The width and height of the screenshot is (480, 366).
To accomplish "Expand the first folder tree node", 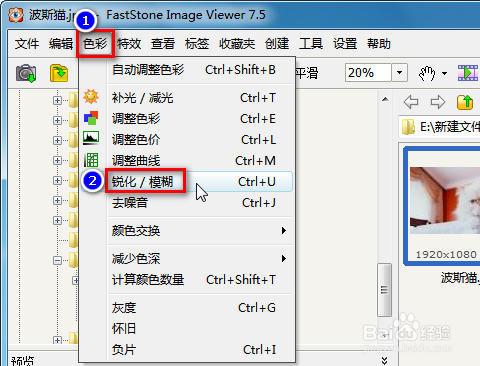I will coord(57,100).
